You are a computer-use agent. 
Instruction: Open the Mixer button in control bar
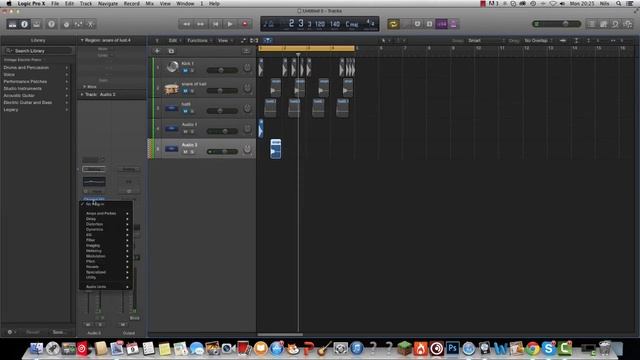coord(78,24)
